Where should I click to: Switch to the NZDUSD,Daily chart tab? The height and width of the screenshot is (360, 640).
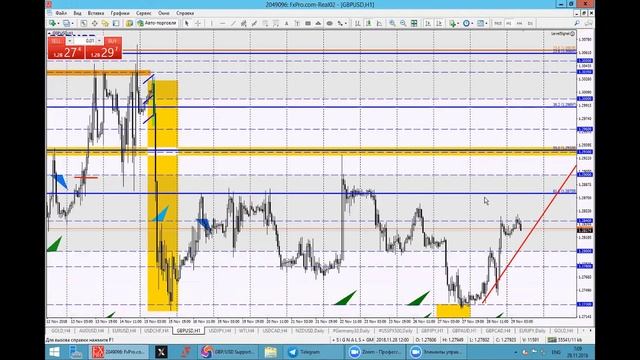point(310,331)
